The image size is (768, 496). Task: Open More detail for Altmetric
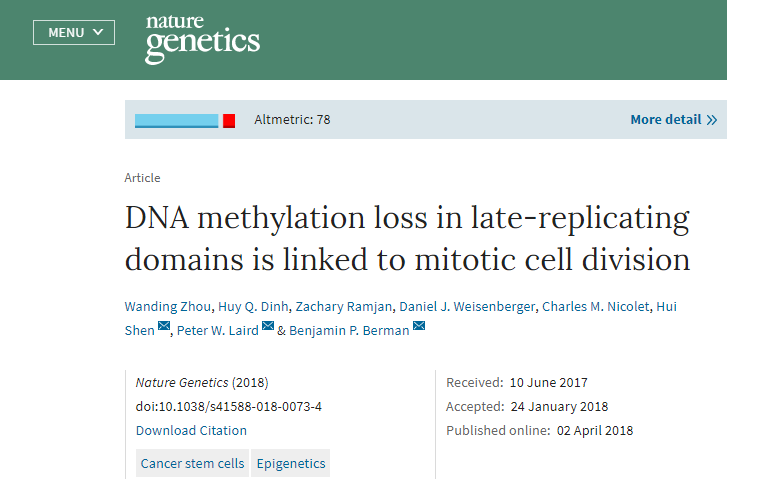coord(673,119)
